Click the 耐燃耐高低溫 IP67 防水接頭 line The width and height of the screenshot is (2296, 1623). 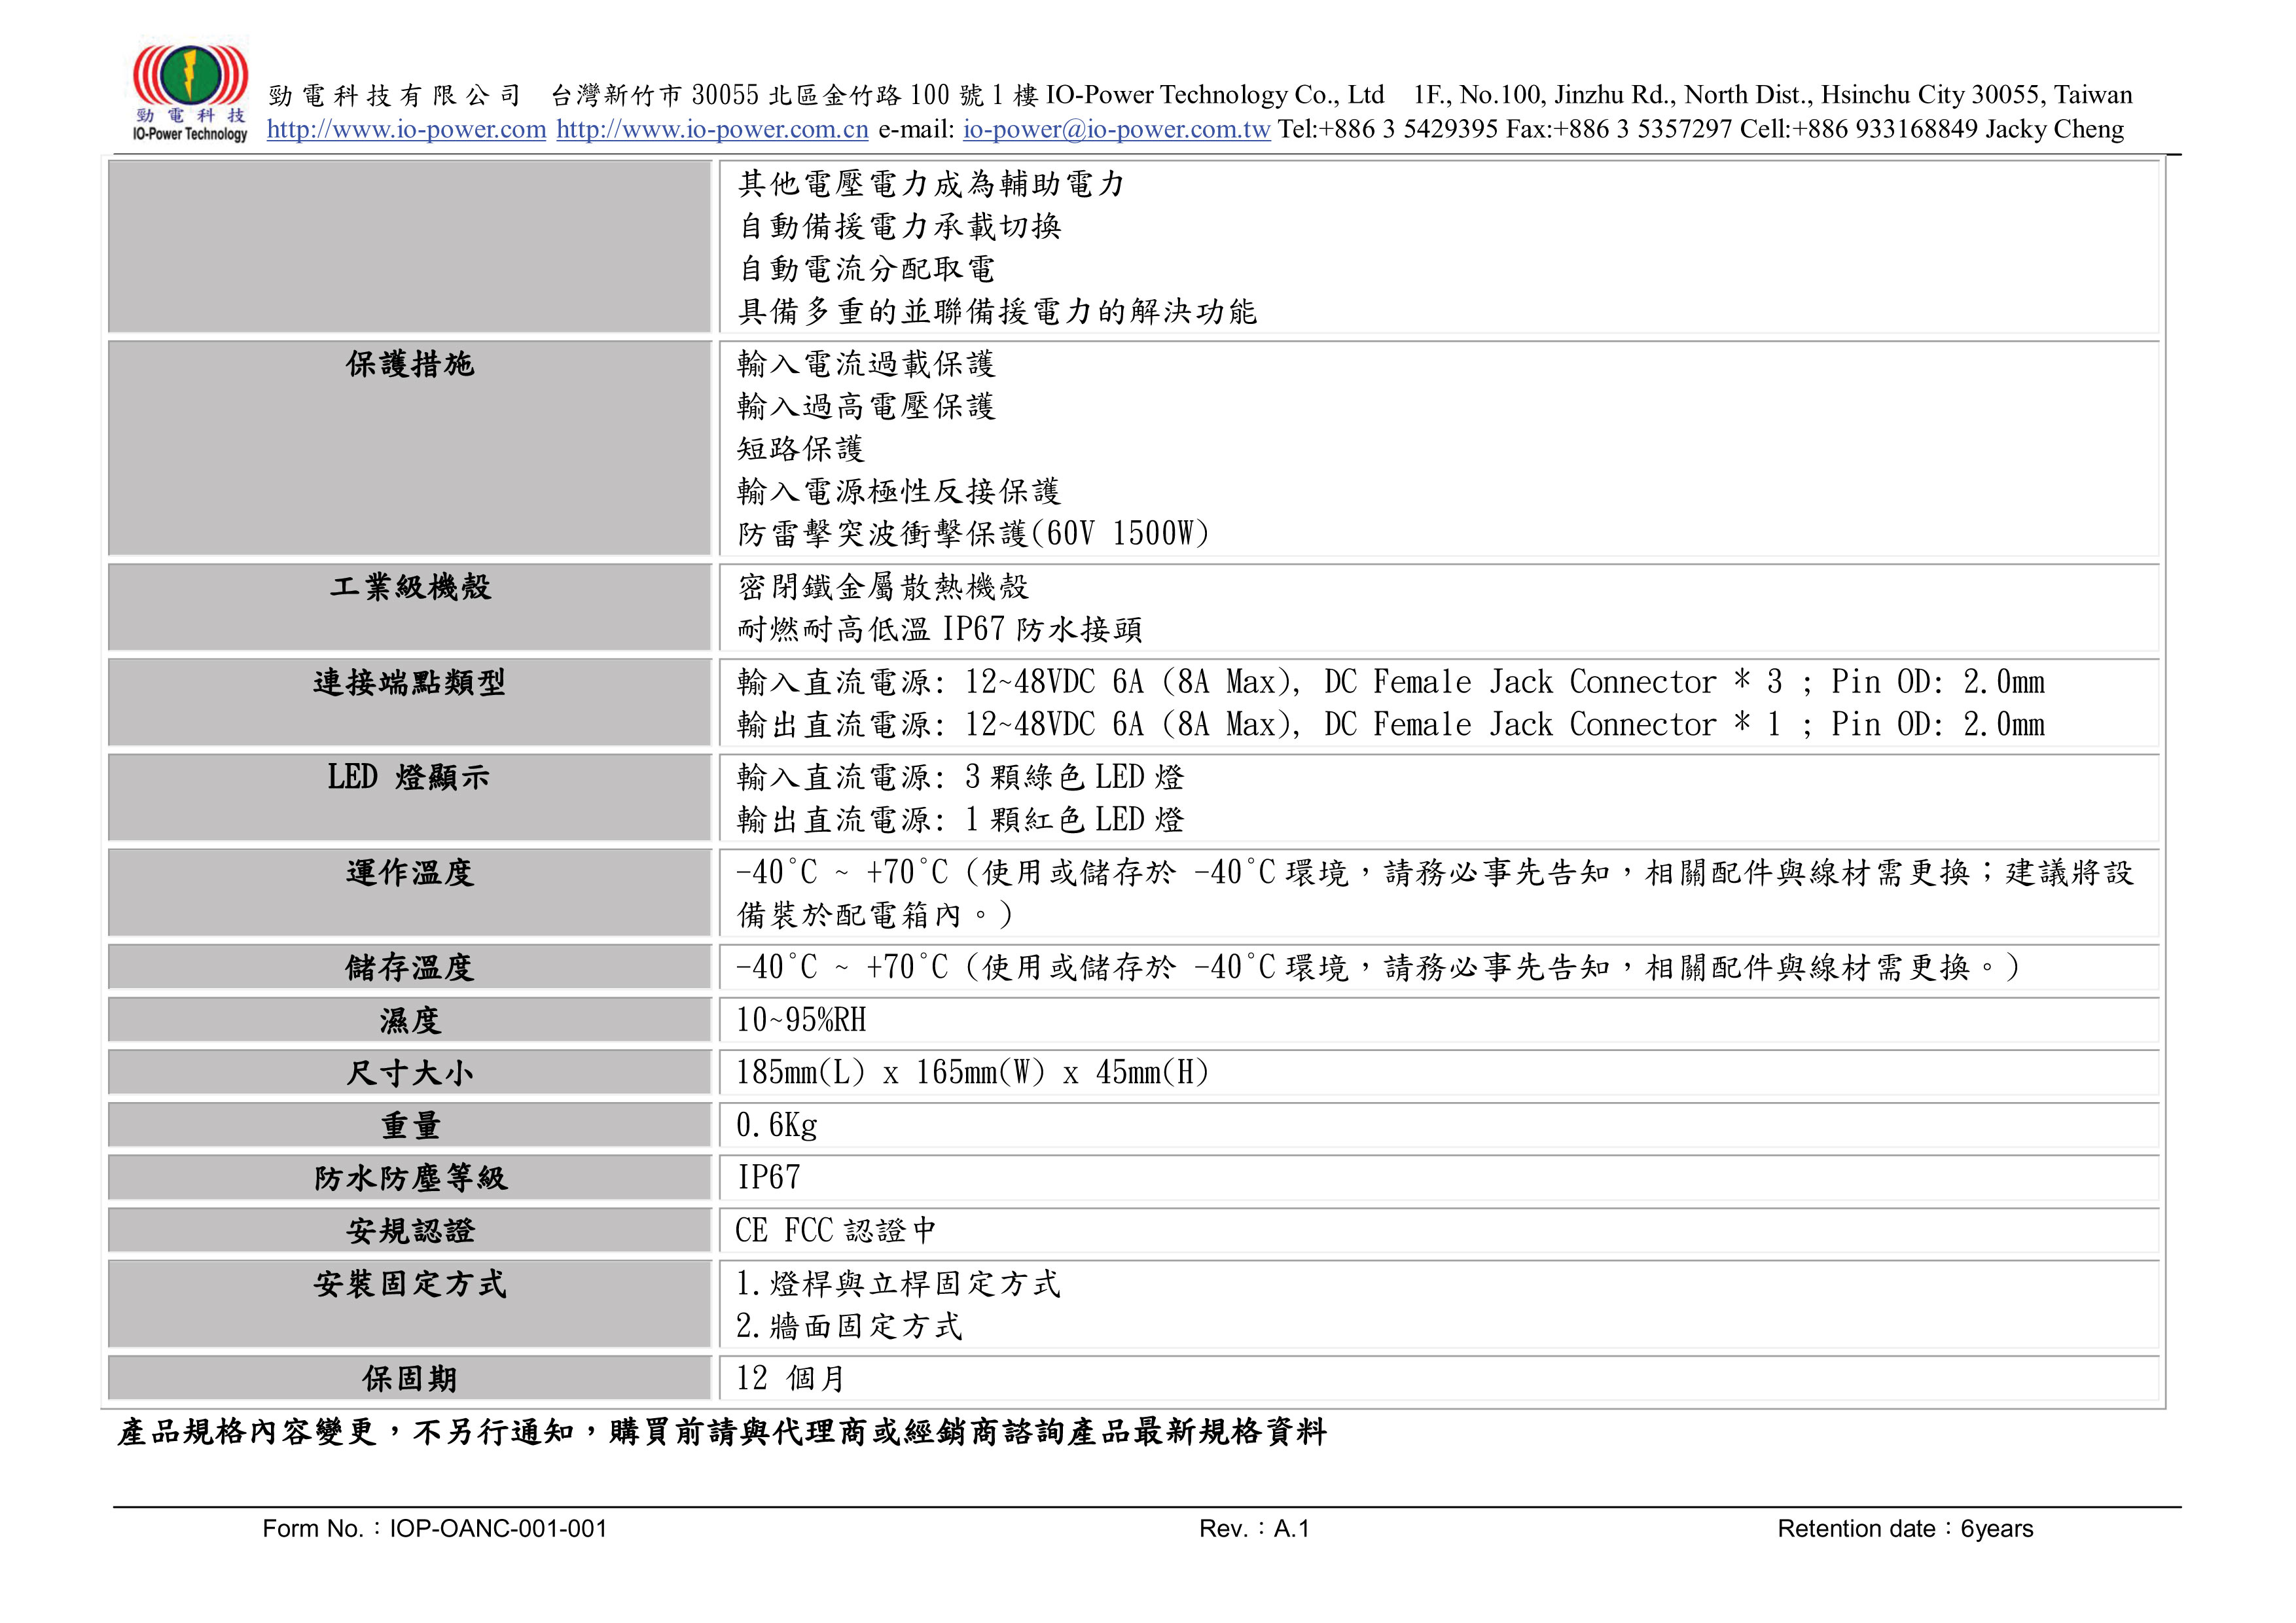click(x=940, y=629)
